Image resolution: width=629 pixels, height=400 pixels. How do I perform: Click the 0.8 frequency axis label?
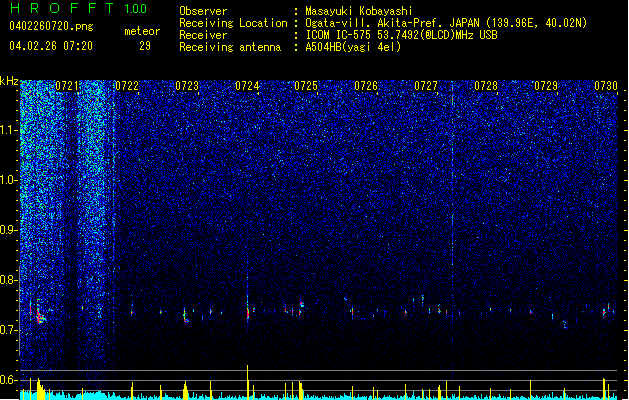tap(9, 280)
